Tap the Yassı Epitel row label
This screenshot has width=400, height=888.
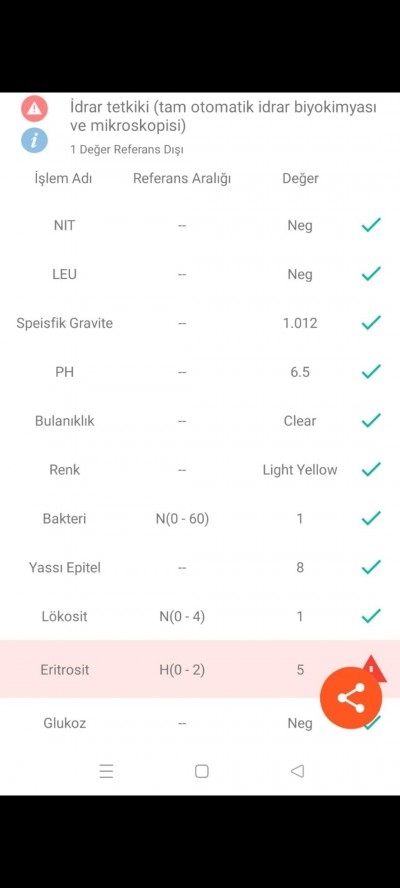pos(65,567)
